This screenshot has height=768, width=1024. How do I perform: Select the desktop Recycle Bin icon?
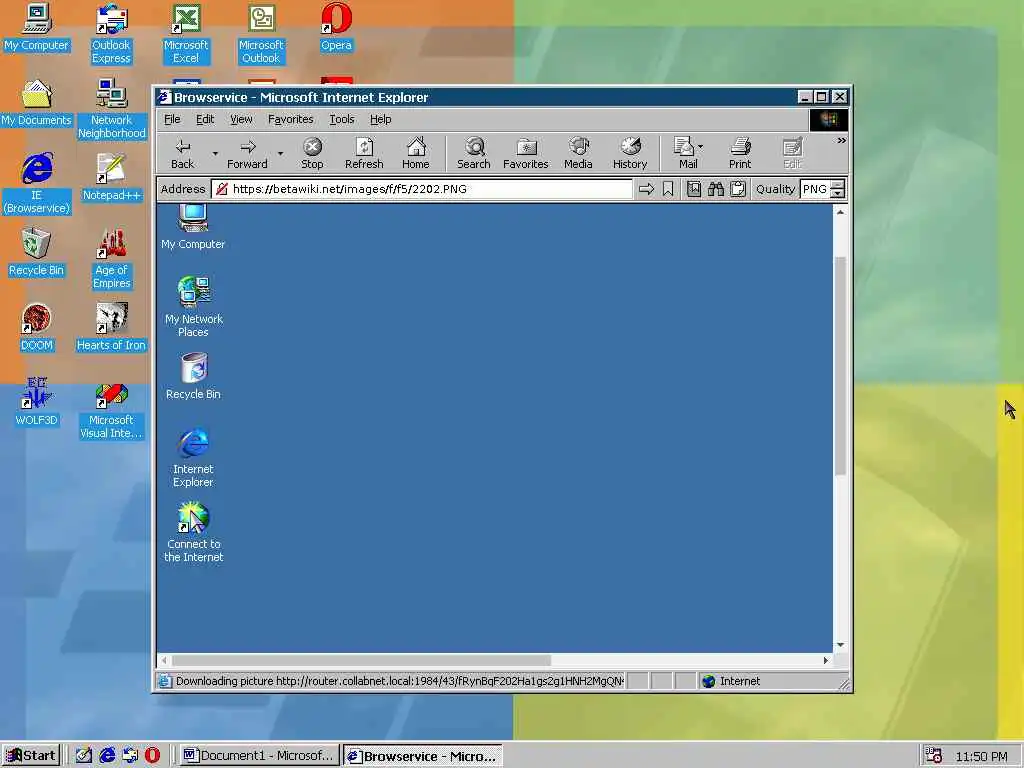37,253
